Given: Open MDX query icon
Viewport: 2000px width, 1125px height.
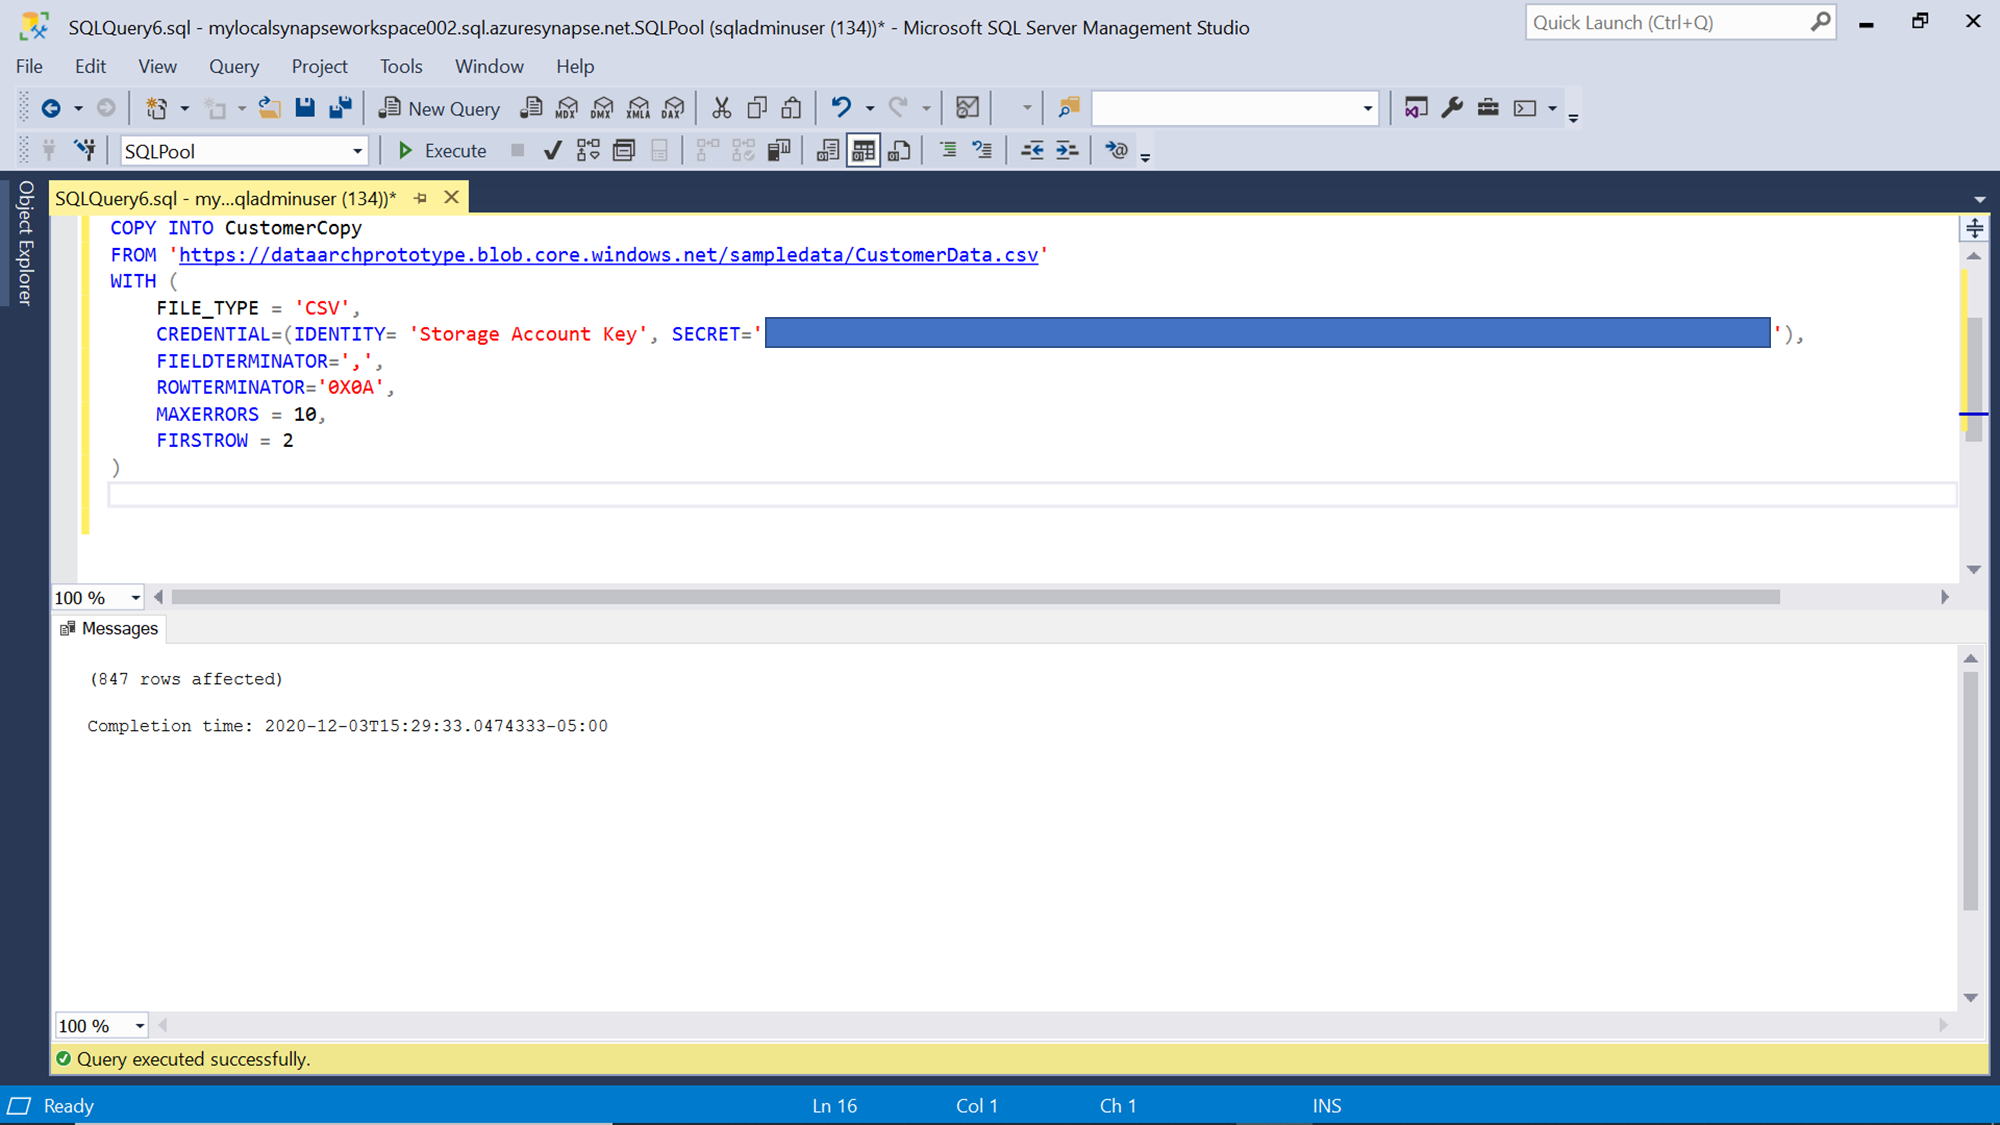Looking at the screenshot, I should pyautogui.click(x=567, y=108).
